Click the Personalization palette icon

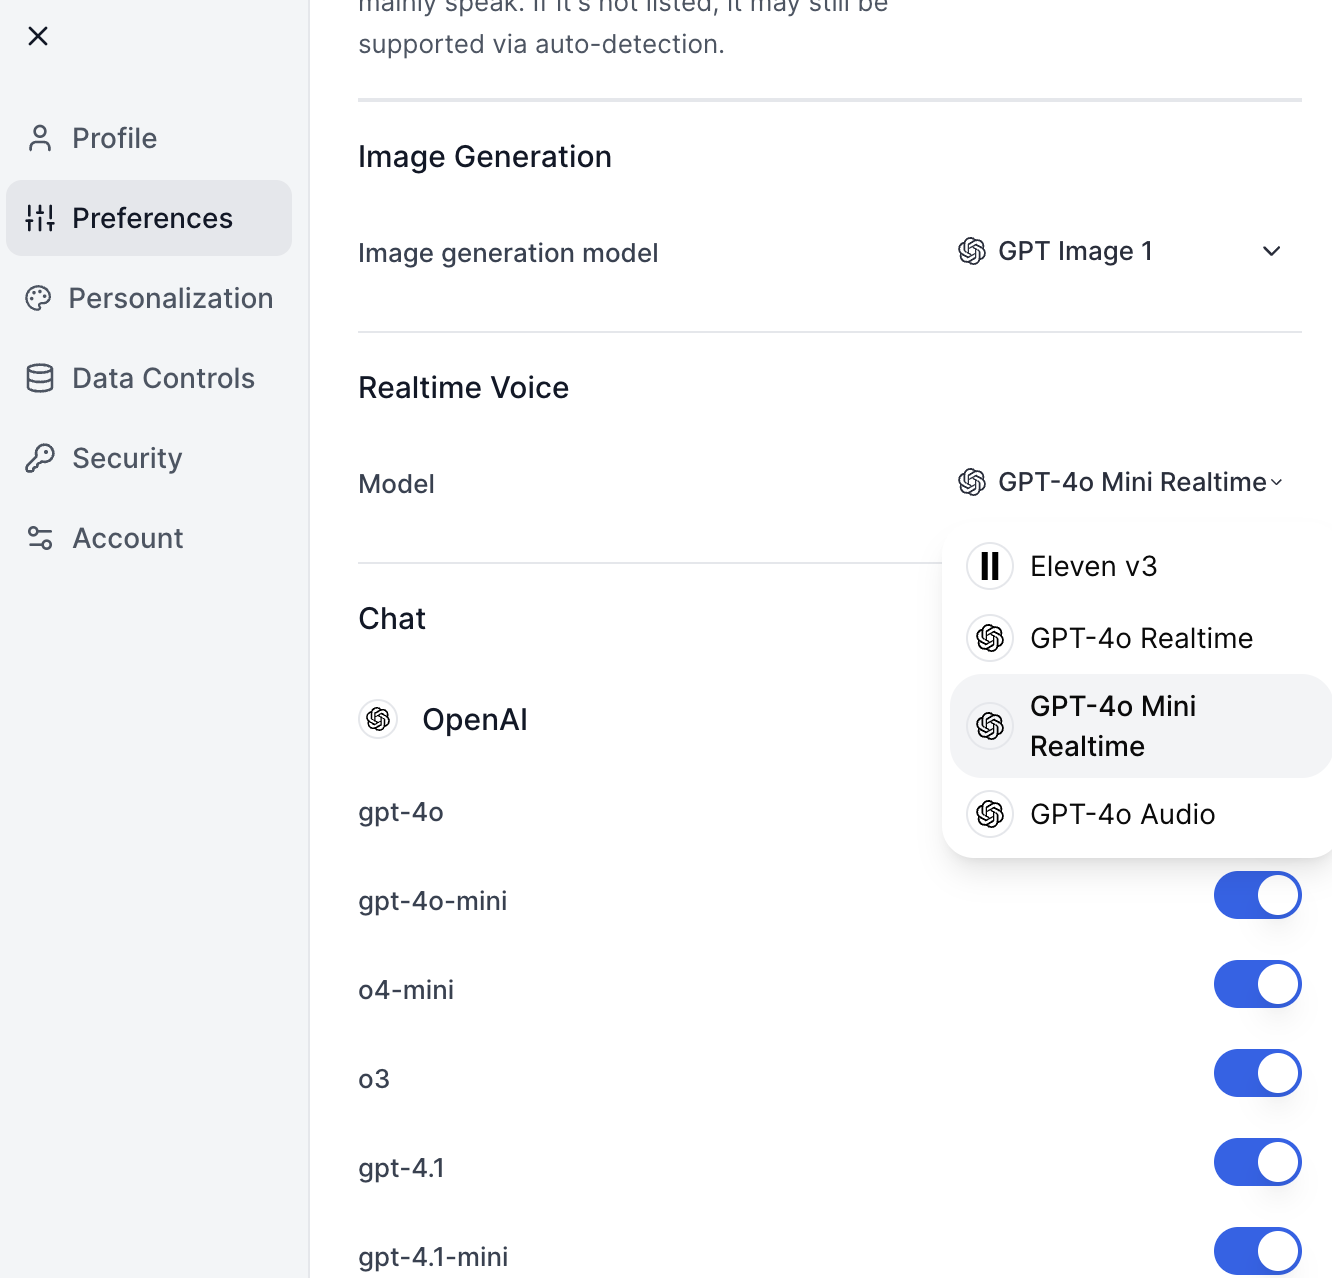(x=38, y=298)
